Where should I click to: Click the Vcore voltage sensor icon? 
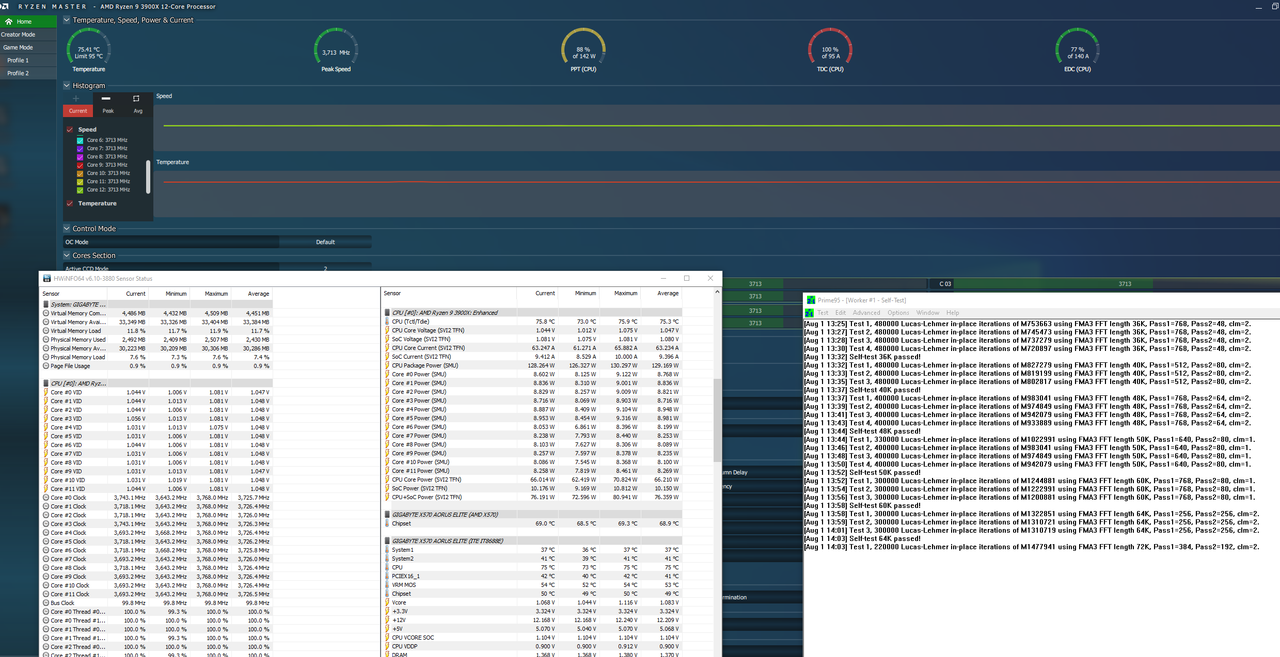pyautogui.click(x=388, y=602)
